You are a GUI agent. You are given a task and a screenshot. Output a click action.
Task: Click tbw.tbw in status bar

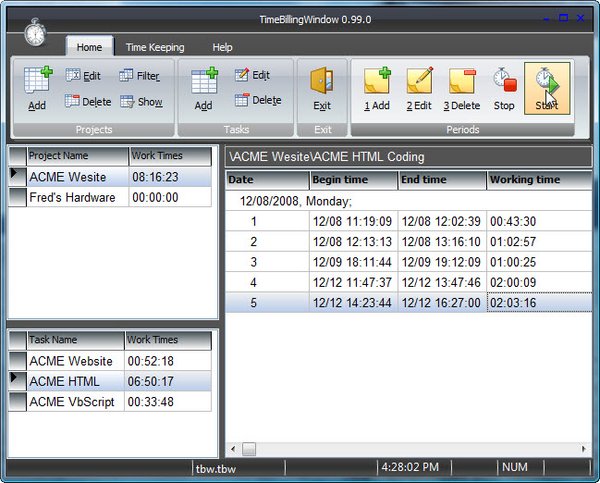coord(216,469)
